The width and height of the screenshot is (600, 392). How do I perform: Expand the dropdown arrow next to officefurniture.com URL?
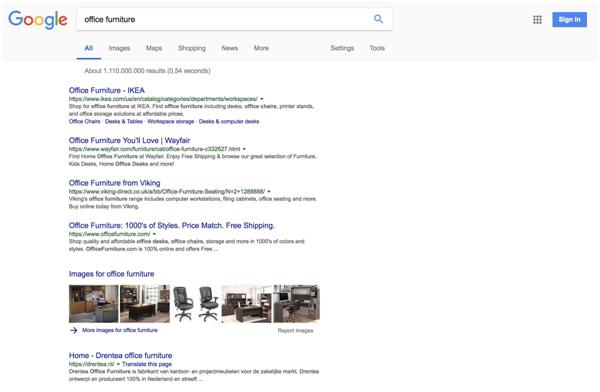coord(154,234)
